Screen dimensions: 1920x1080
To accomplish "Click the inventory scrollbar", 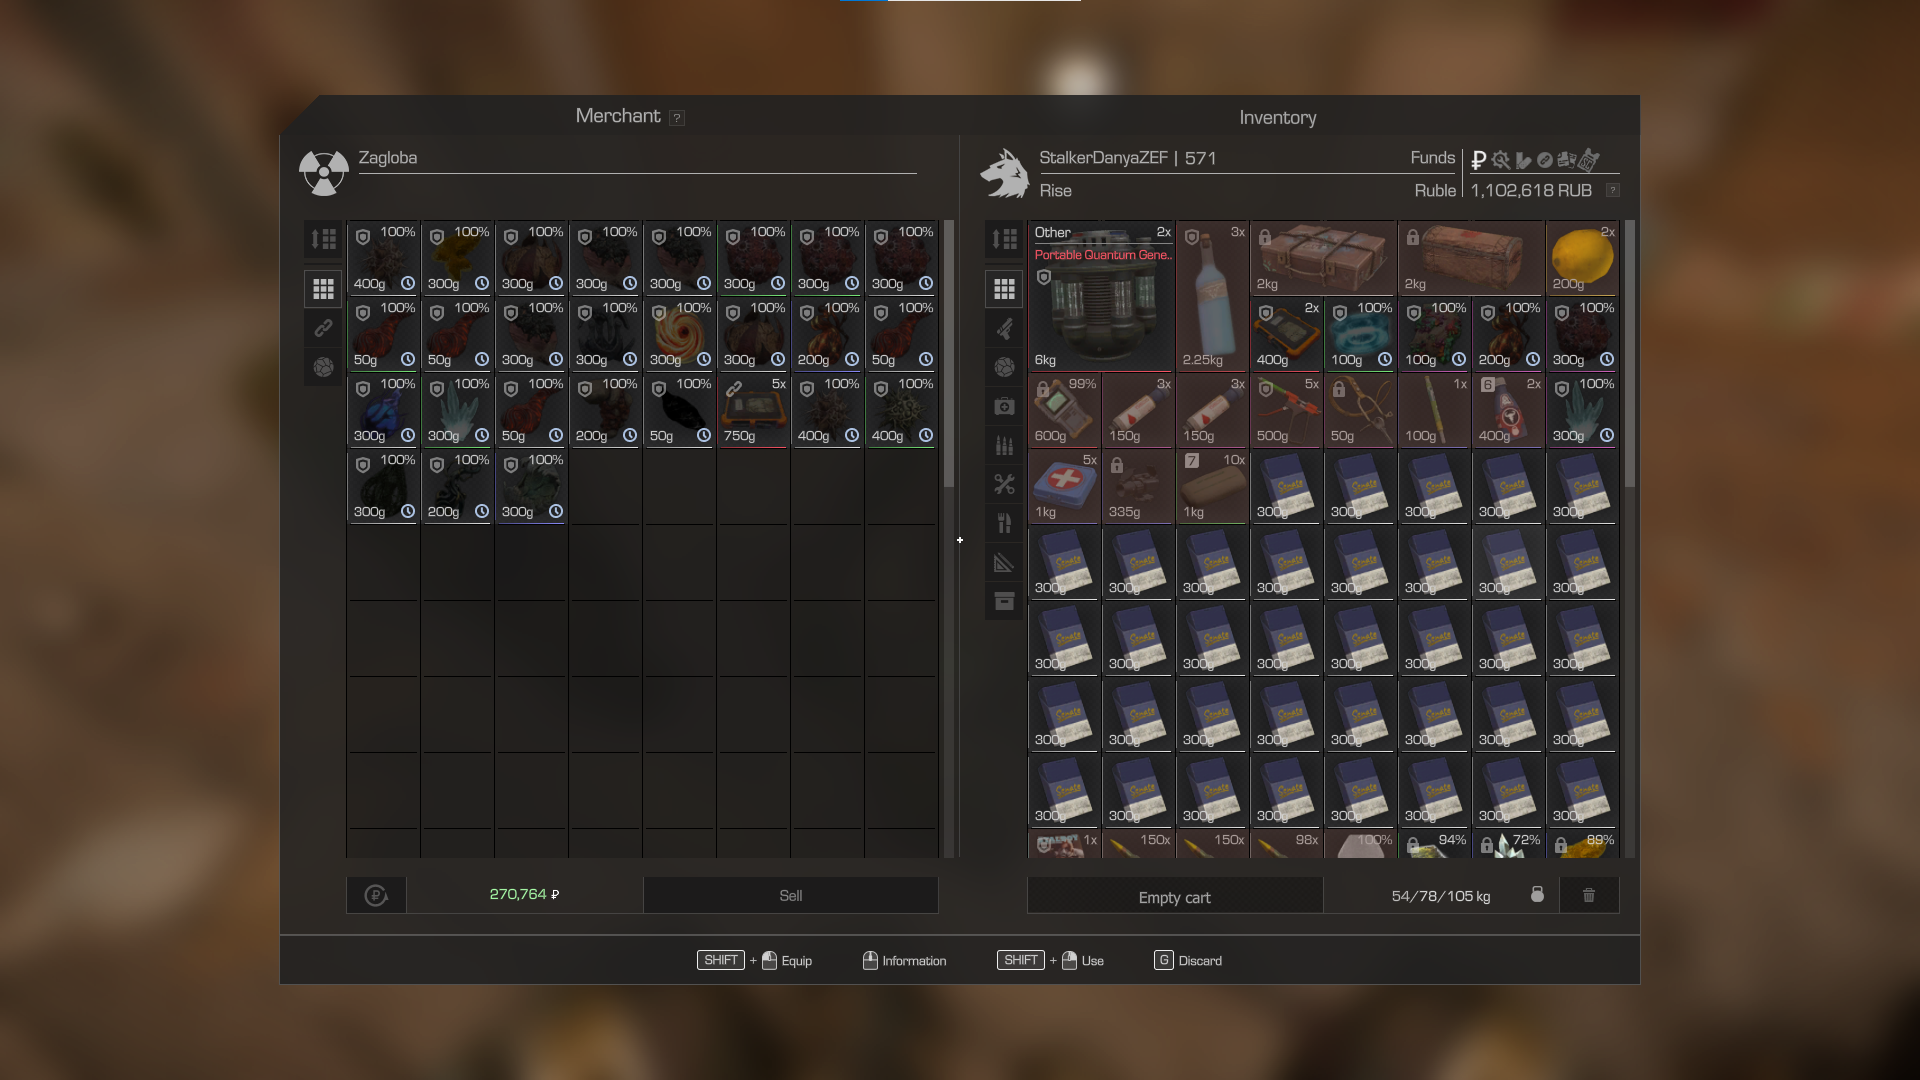I will [1630, 354].
